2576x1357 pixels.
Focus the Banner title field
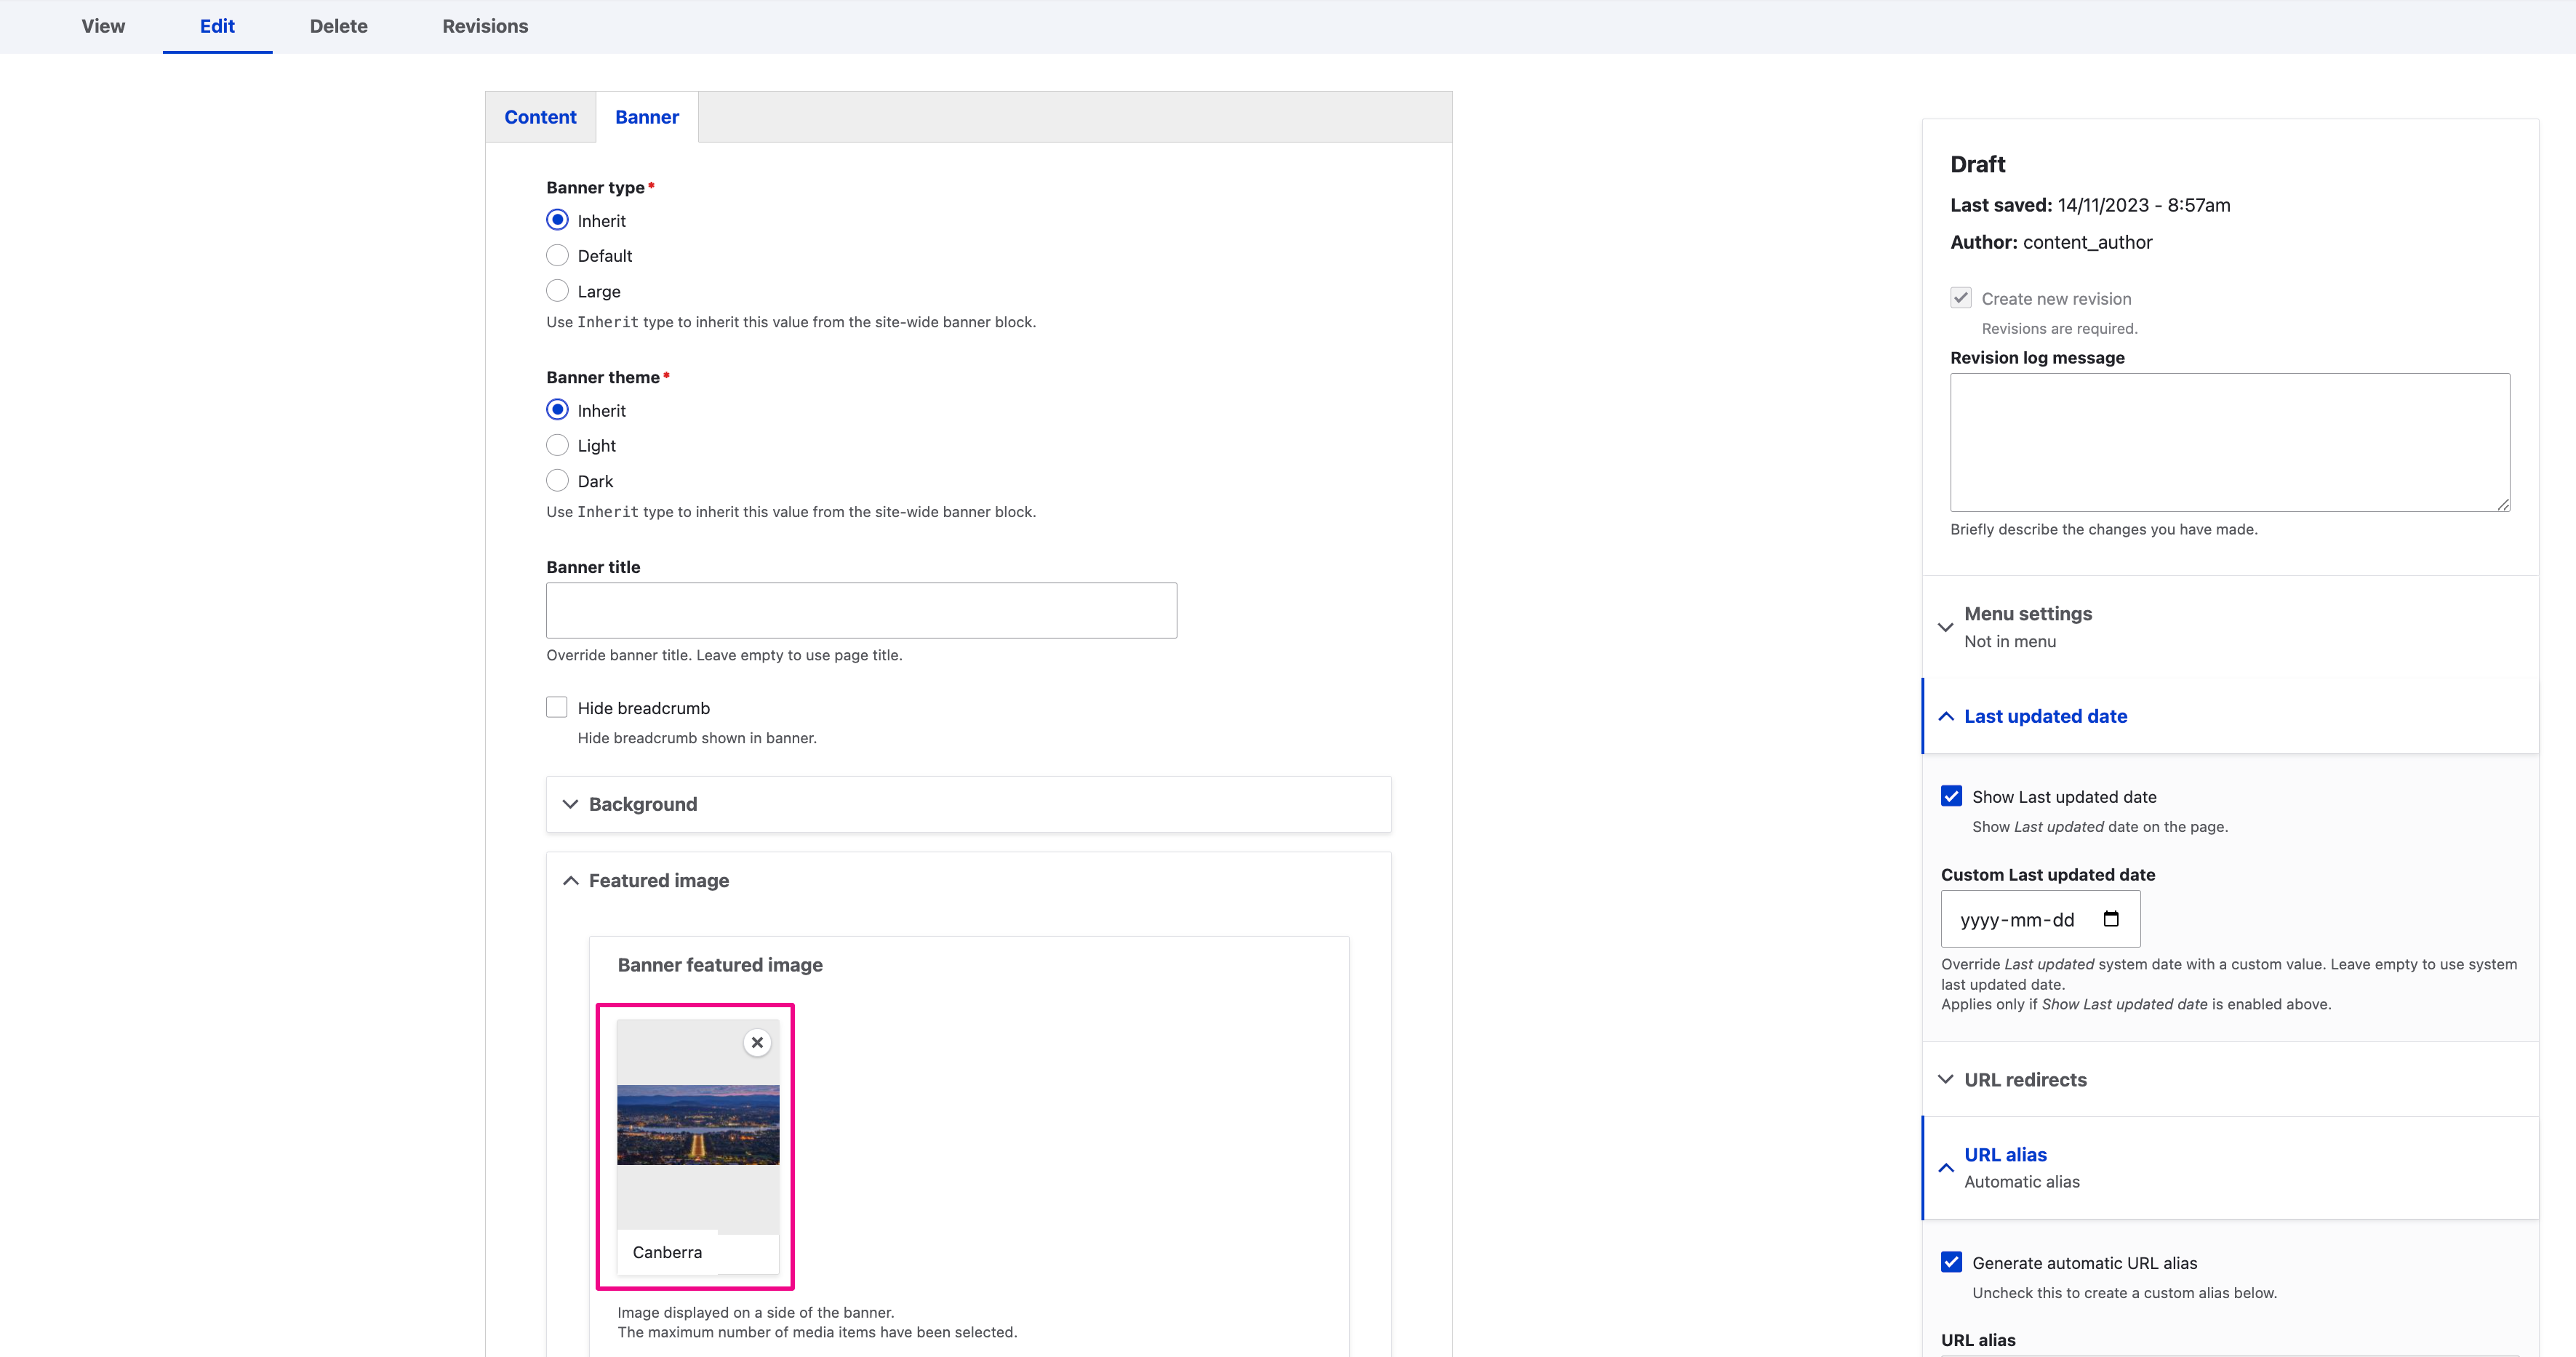(861, 611)
